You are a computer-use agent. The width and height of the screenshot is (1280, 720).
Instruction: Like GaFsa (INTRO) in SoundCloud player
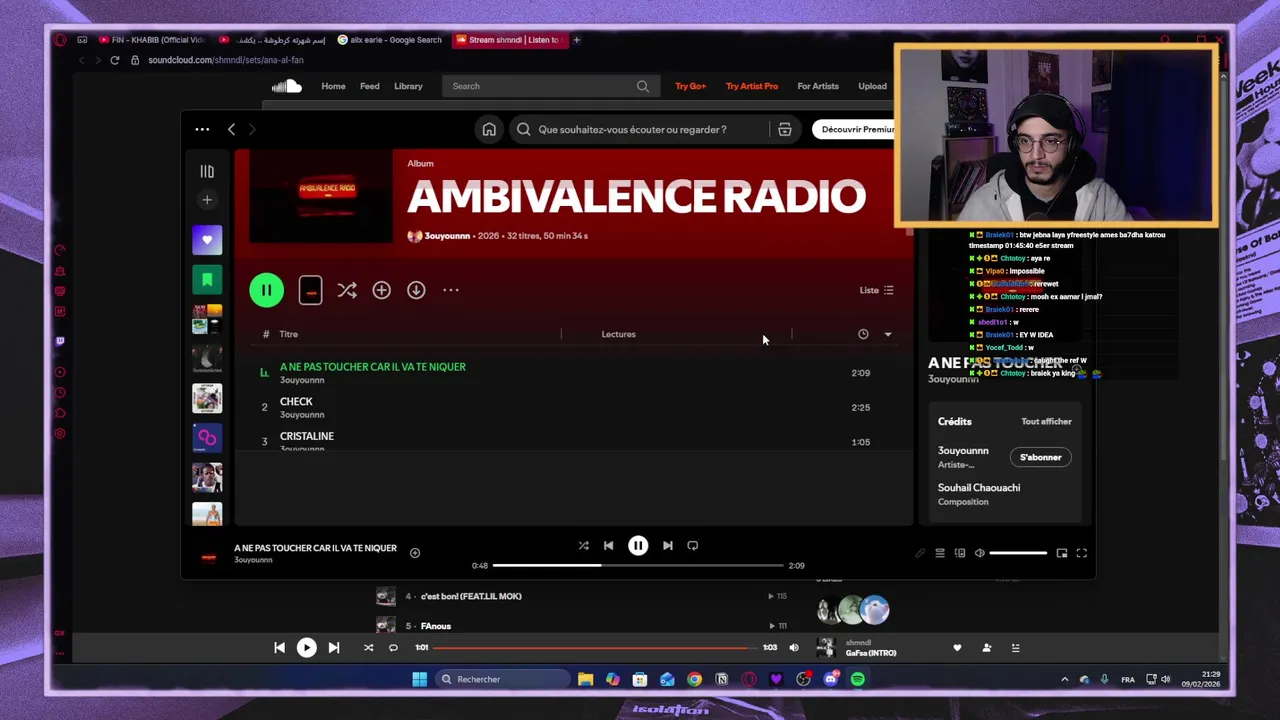pos(957,648)
